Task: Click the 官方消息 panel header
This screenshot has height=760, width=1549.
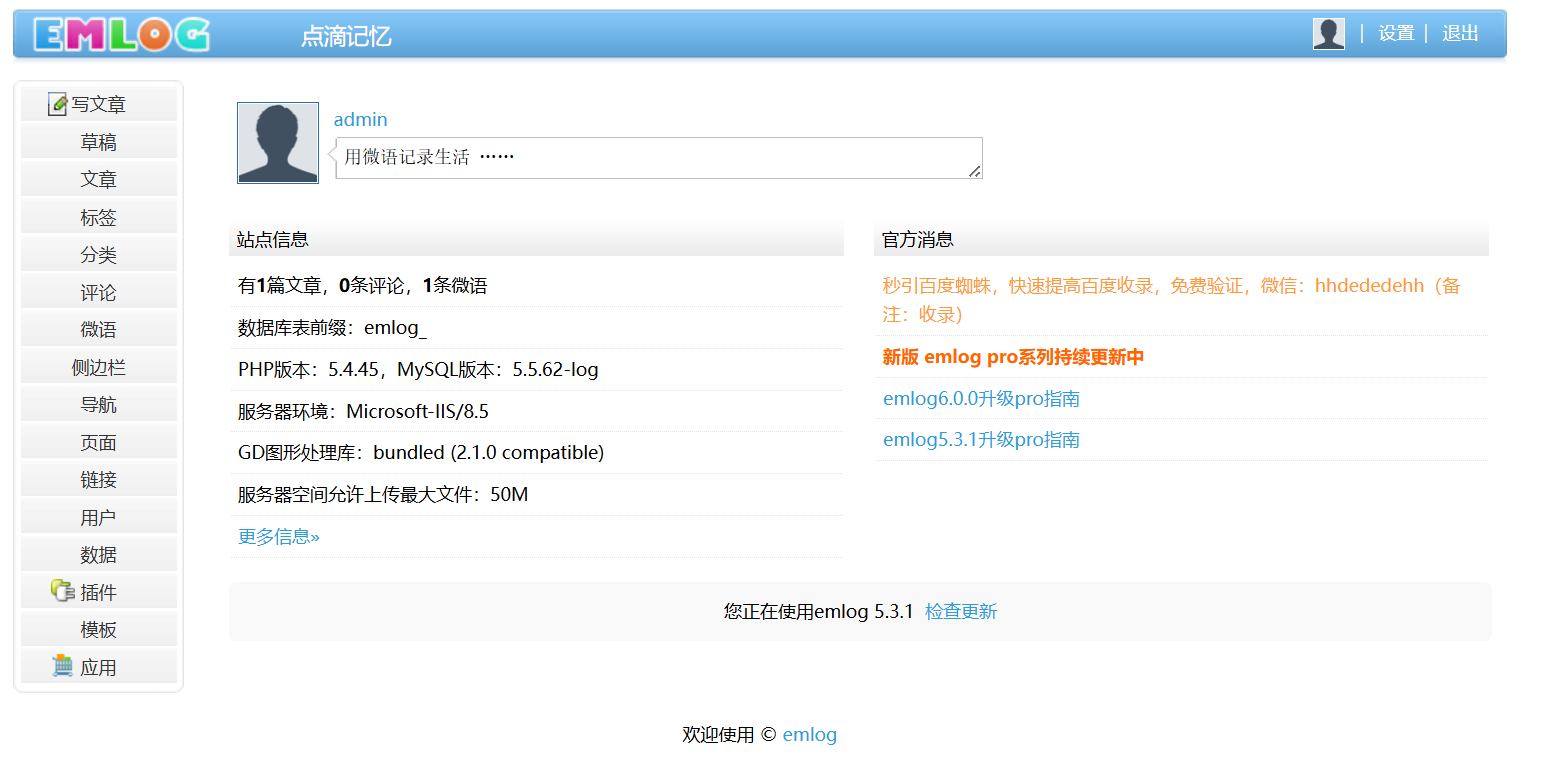Action: 1181,240
